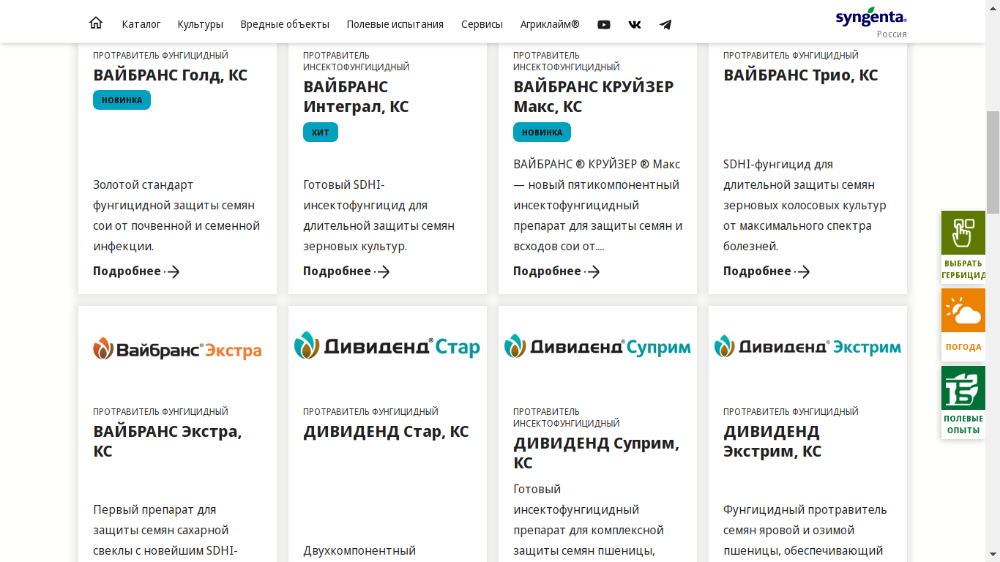Click Подробнее under ВАЙБРАНС Голд
Image resolution: width=1000 pixels, height=562 pixels.
[136, 271]
